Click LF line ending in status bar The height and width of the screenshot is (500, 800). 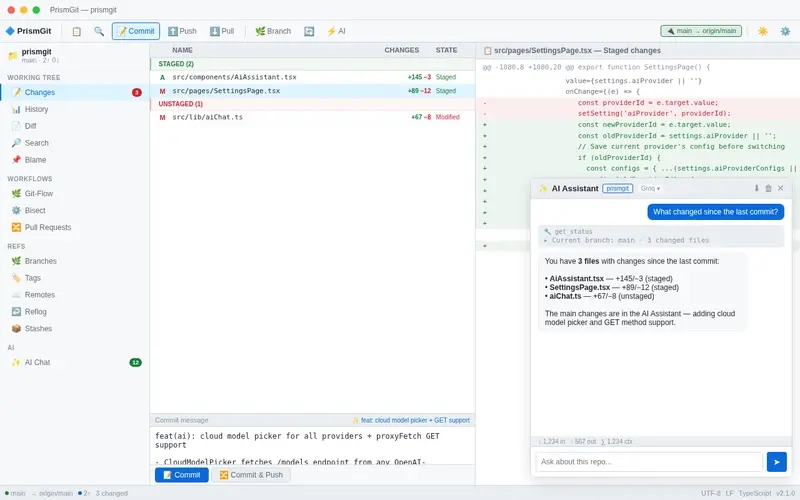(730, 493)
